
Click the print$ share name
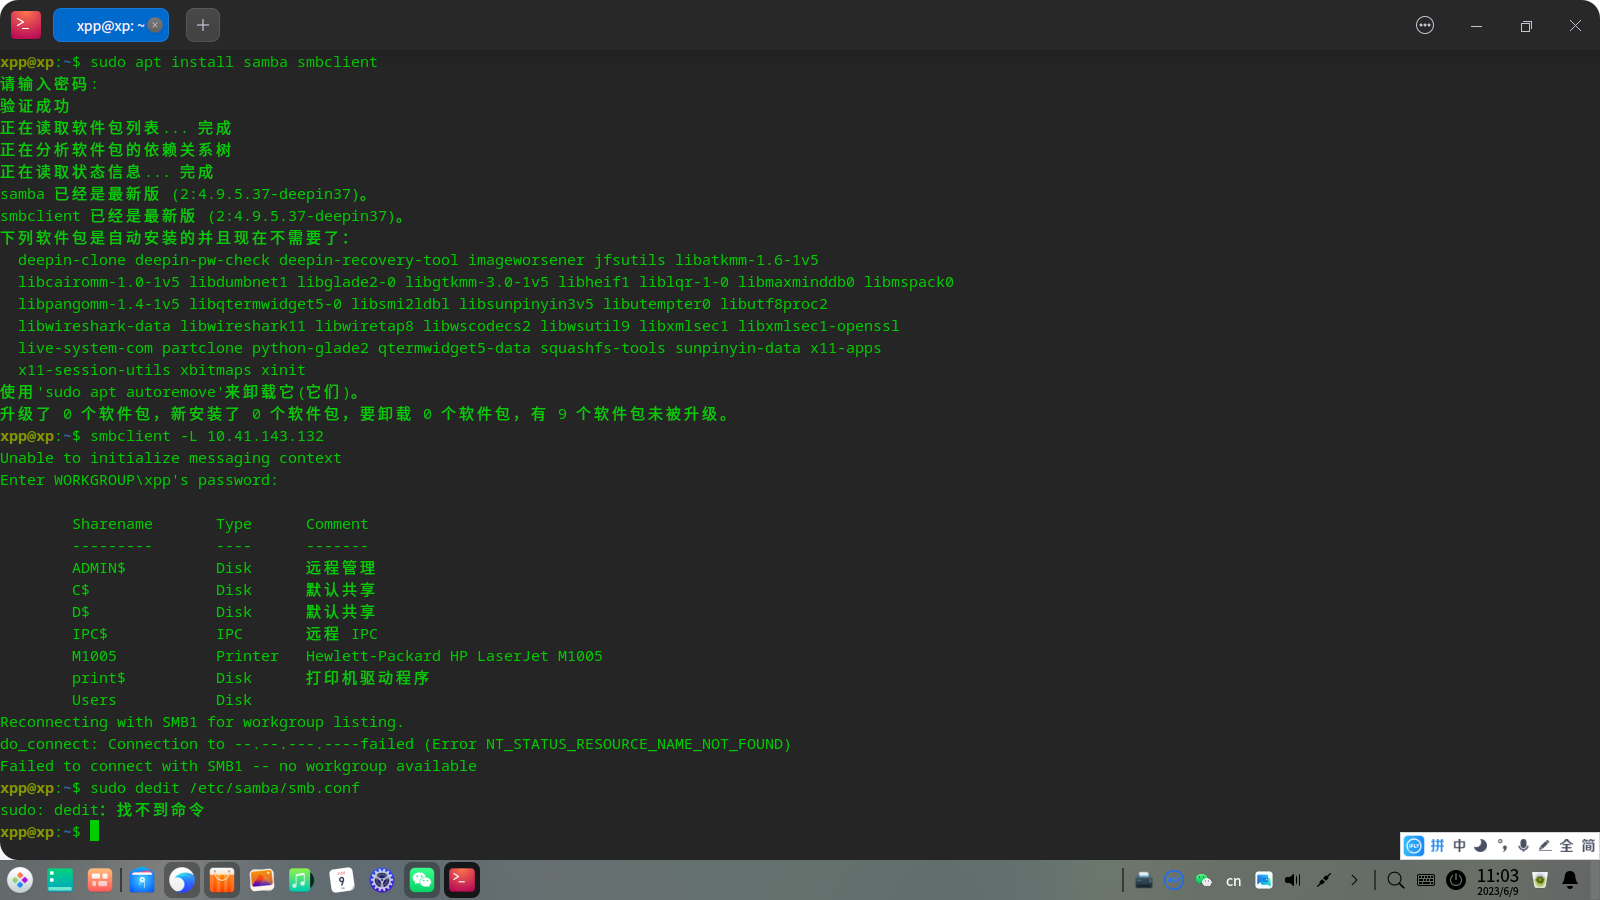point(99,678)
